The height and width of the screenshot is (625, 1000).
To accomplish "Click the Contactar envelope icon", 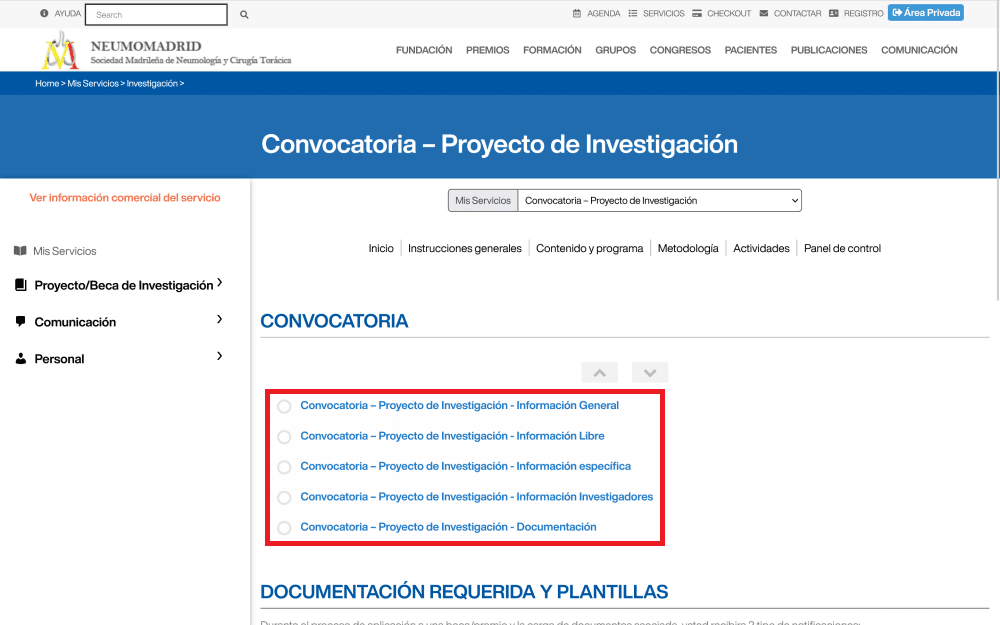I will tap(764, 14).
